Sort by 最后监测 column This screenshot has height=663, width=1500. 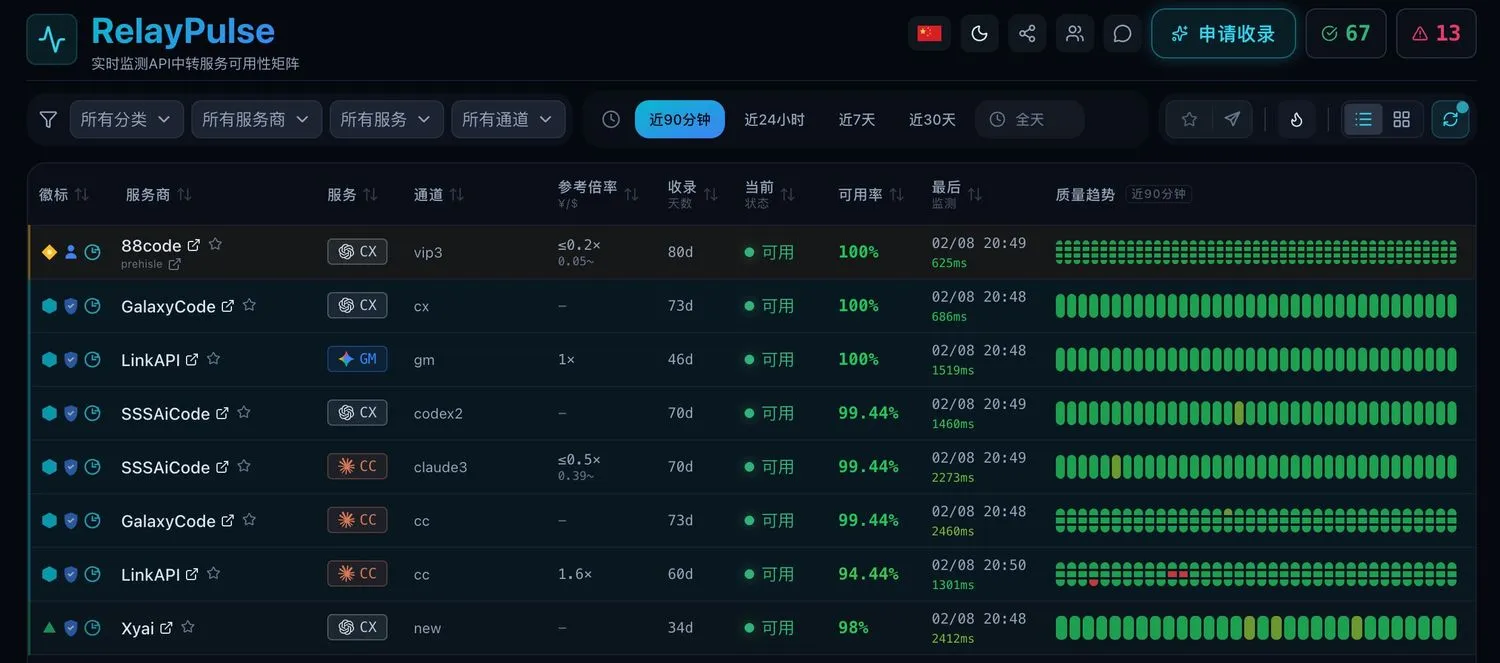point(957,194)
